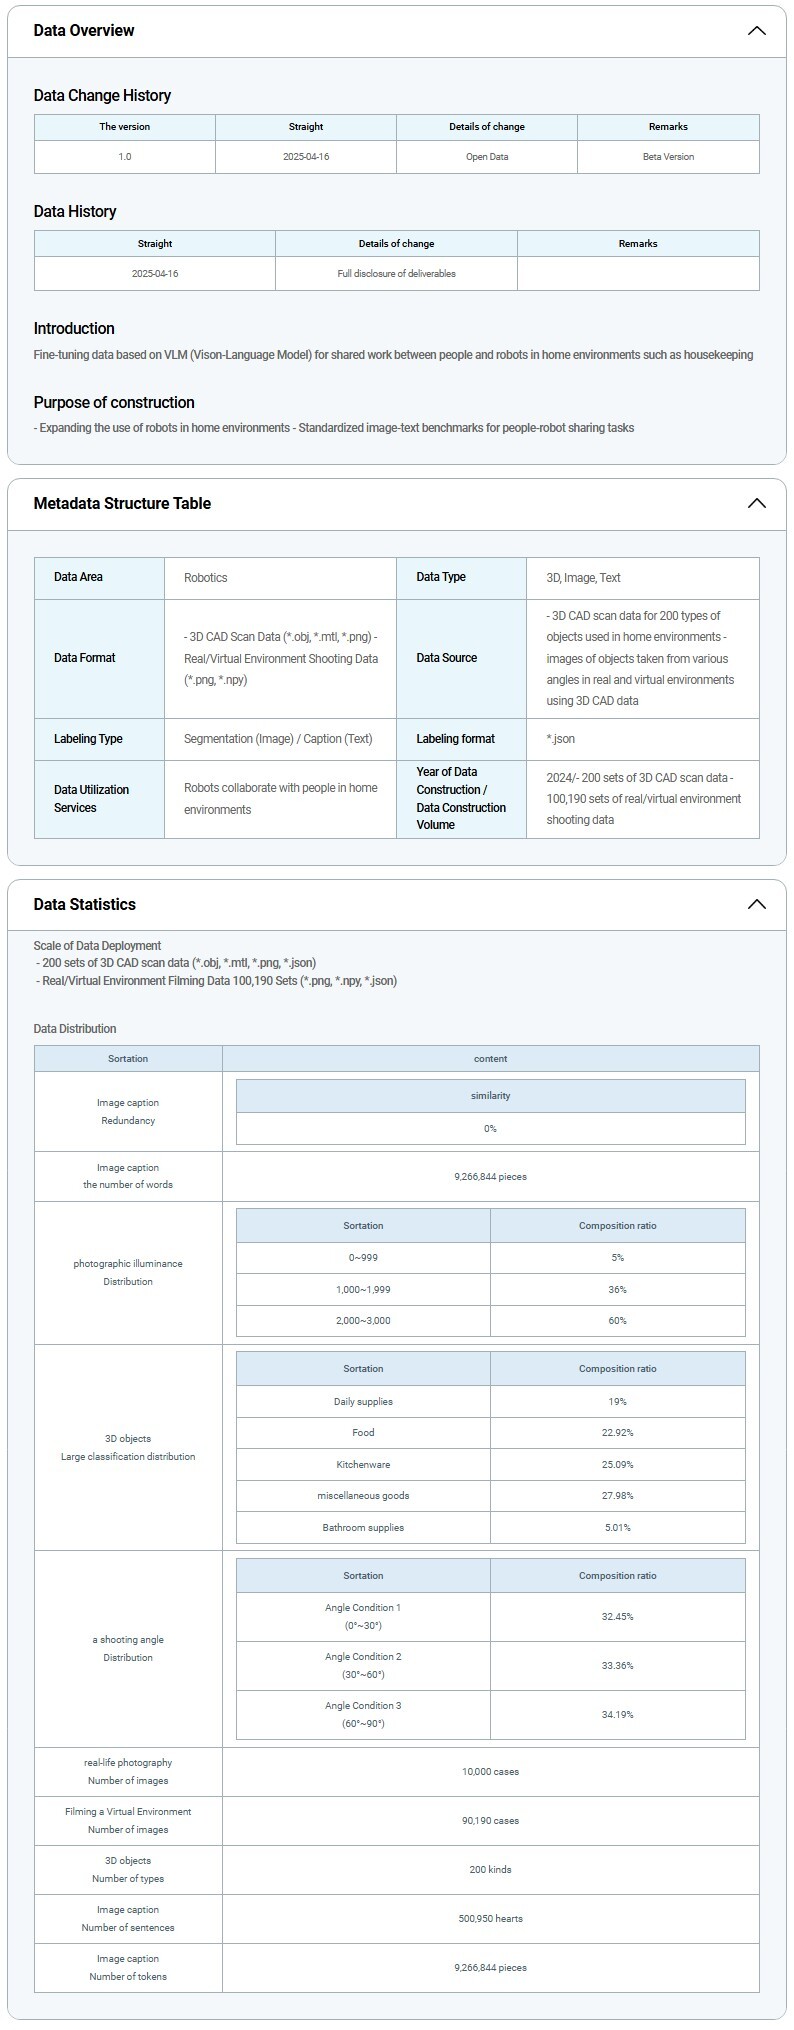
Task: Collapse the Data Overview section chevron
Action: point(756,31)
